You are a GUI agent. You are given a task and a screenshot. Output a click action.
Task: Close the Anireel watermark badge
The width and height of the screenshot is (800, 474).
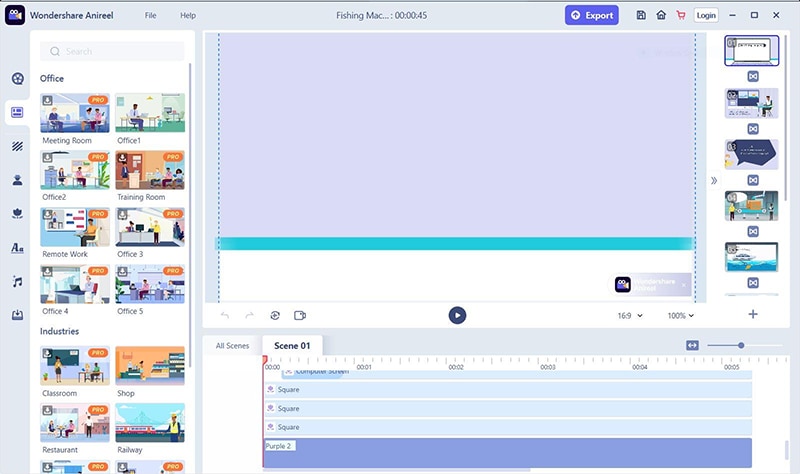684,285
